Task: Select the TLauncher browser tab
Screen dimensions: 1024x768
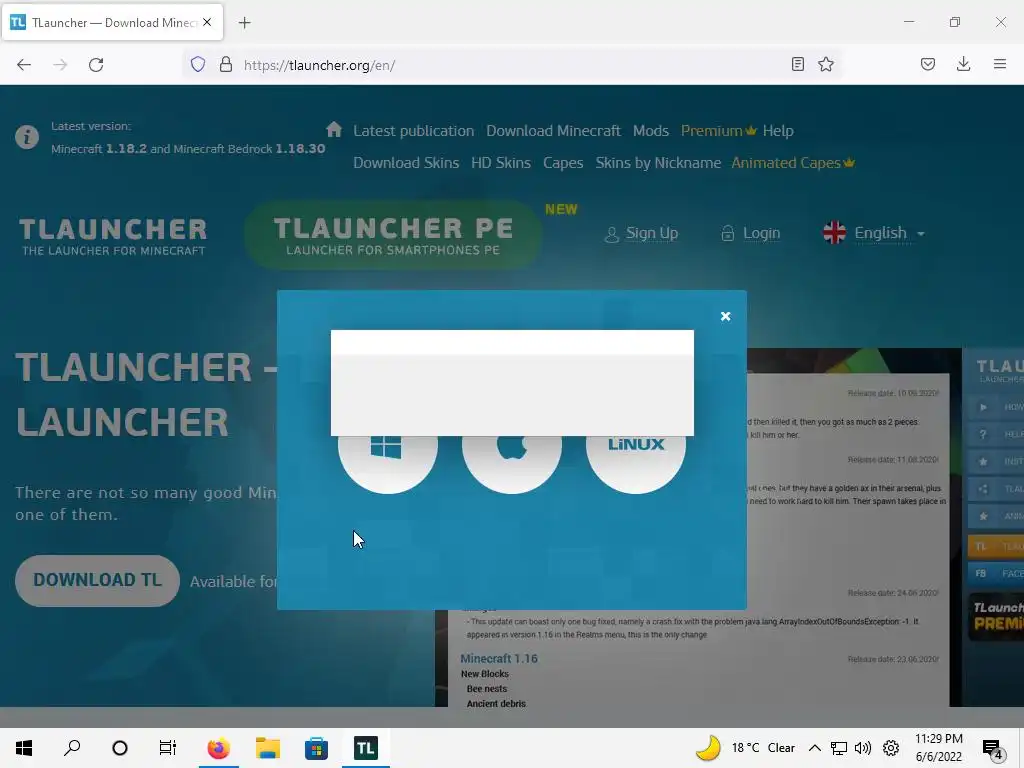Action: click(x=112, y=22)
